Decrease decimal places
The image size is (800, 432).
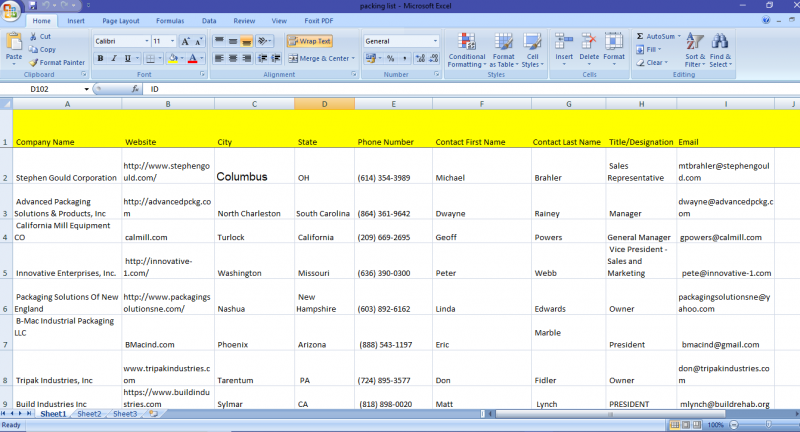coord(433,58)
